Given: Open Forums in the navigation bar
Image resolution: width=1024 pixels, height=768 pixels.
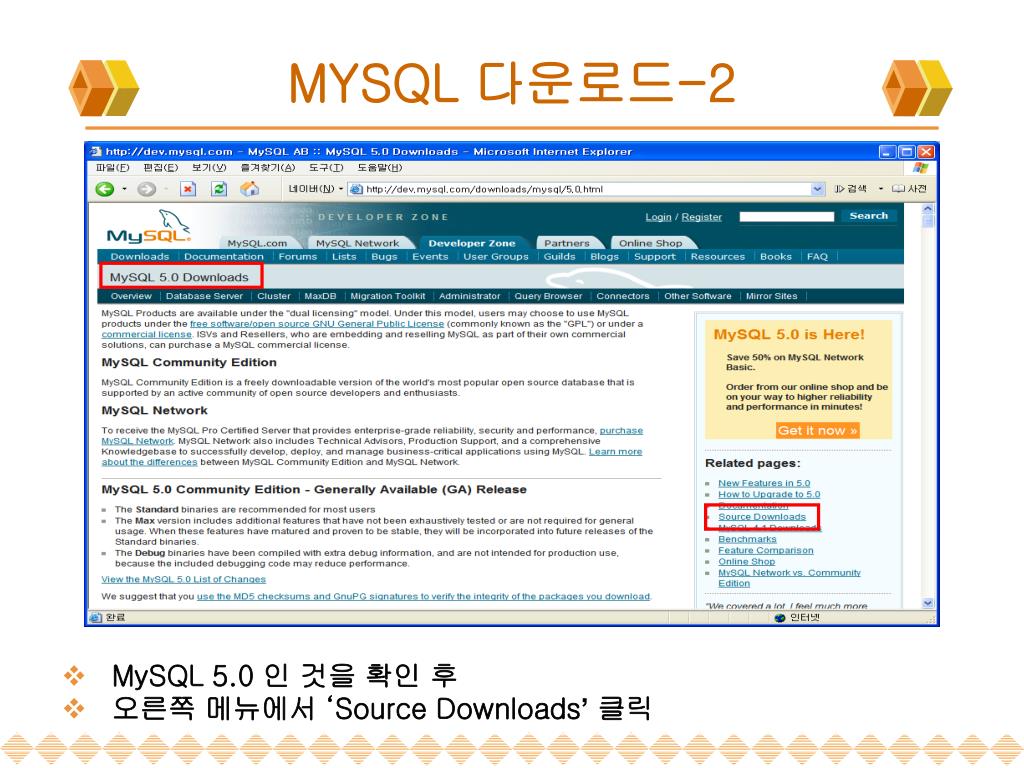Looking at the screenshot, I should coord(297,257).
